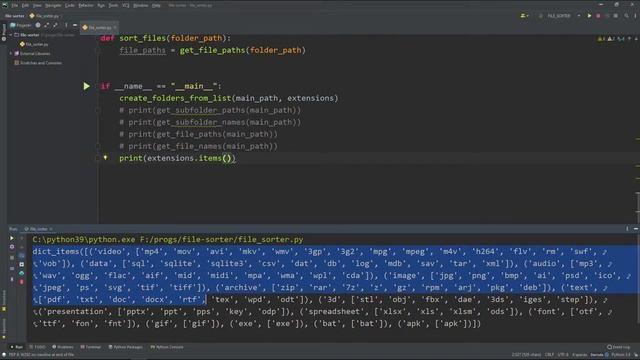Select the file_sorter.py editor tab
This screenshot has width=640, height=360.
[98, 27]
